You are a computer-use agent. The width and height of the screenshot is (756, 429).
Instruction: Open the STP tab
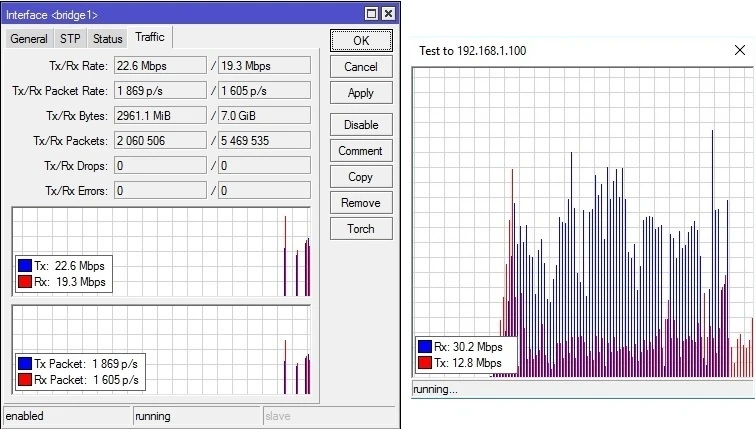(70, 39)
